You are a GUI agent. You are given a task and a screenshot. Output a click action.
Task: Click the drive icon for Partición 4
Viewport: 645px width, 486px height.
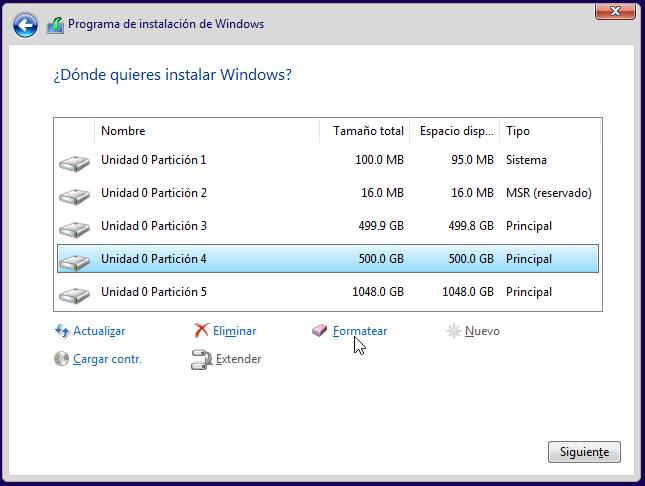coord(74,262)
